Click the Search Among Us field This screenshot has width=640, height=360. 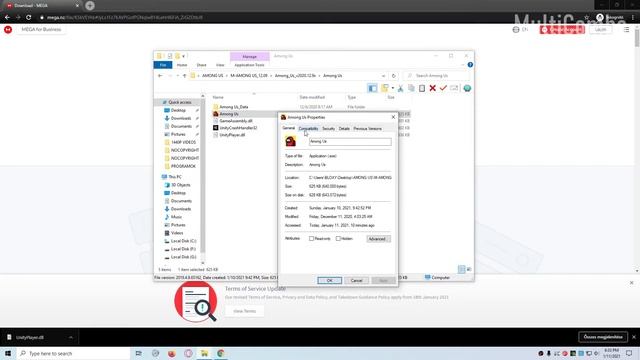[436, 76]
